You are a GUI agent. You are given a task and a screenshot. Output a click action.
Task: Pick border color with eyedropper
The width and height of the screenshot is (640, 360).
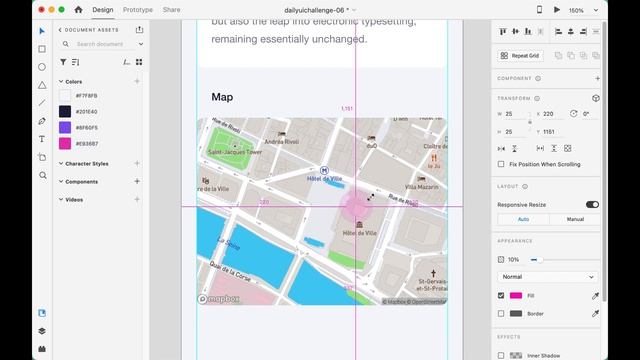tap(595, 313)
